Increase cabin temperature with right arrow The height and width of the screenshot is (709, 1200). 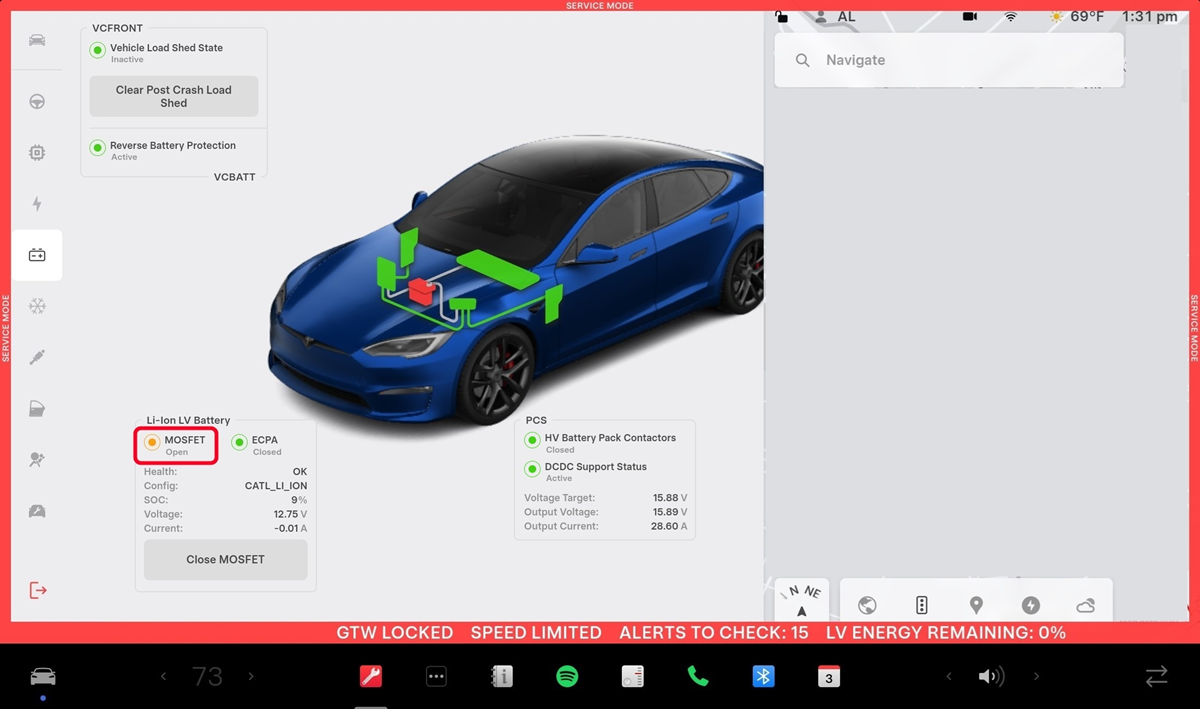[x=251, y=677]
